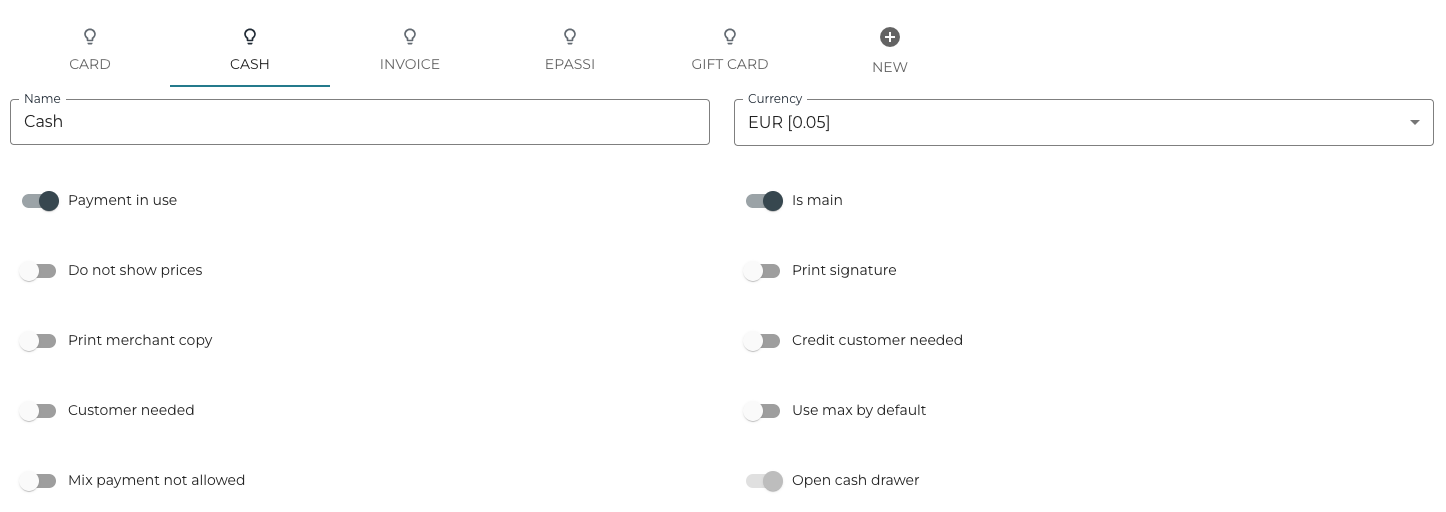Click the lightbulb icon above CARD
Screen dimensions: 1446x512
point(90,37)
